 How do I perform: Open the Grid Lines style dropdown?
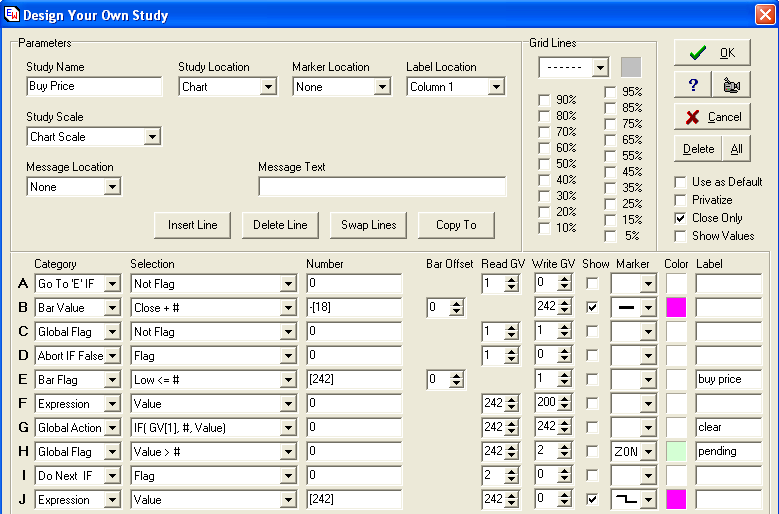click(x=599, y=68)
